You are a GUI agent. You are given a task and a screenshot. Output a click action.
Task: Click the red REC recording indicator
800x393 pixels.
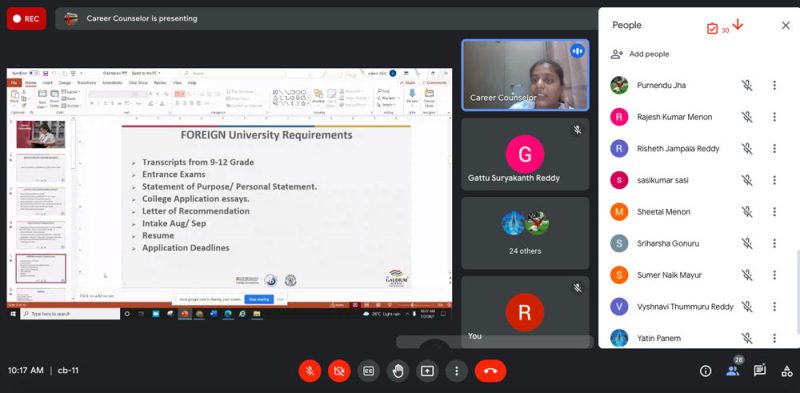pyautogui.click(x=26, y=19)
